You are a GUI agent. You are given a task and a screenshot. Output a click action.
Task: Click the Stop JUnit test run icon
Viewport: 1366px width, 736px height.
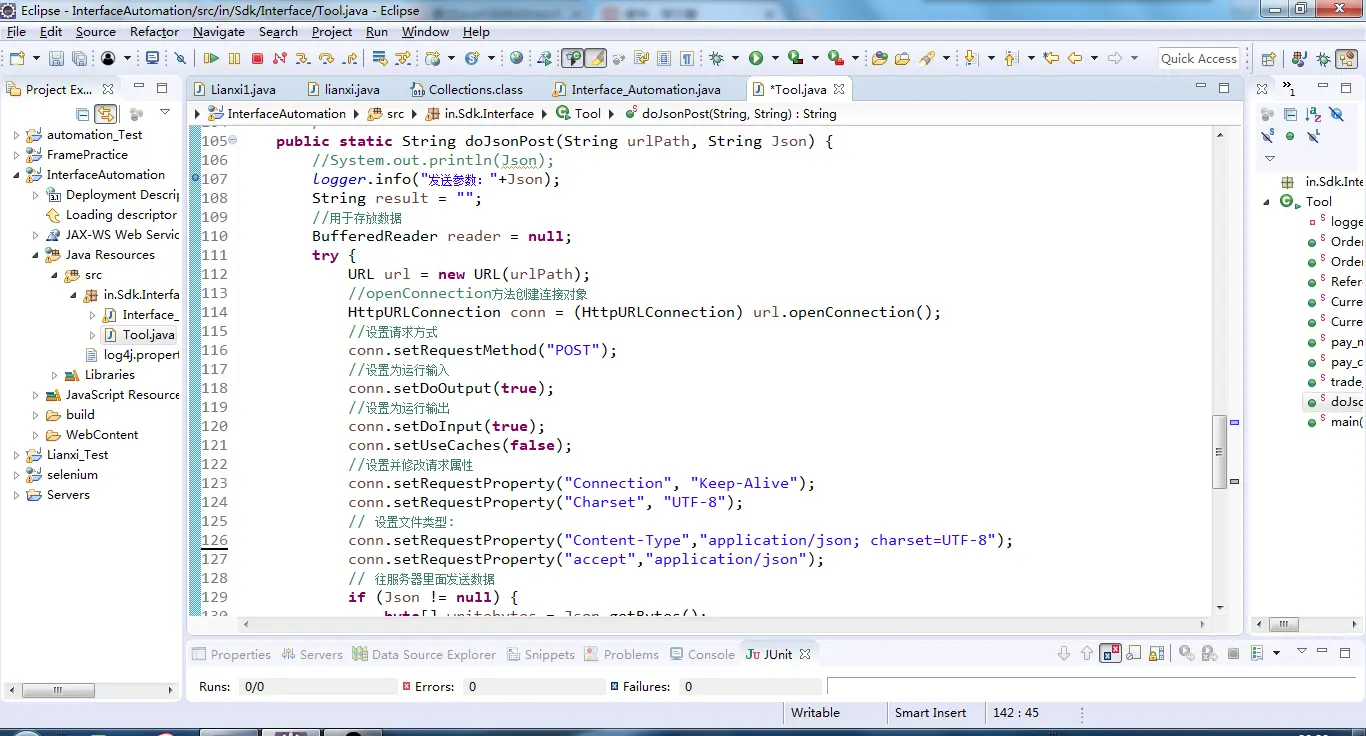click(x=1233, y=653)
